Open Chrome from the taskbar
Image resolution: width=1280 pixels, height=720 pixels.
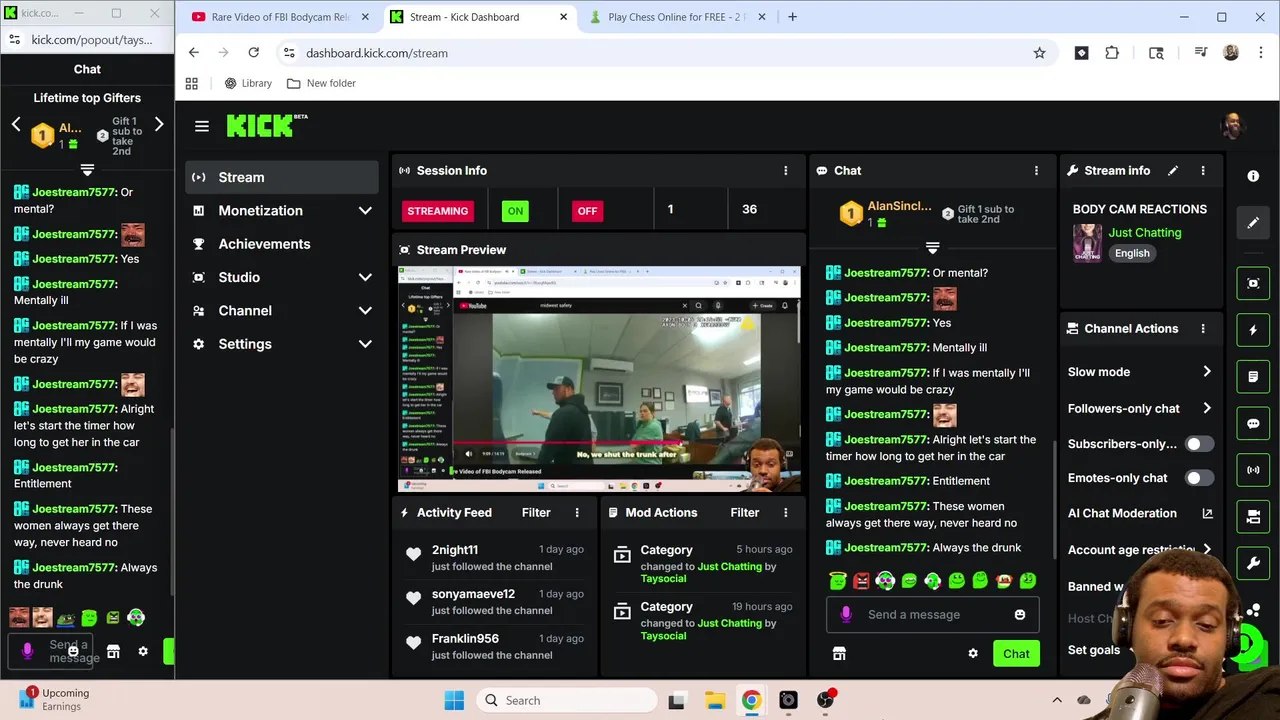coord(751,701)
